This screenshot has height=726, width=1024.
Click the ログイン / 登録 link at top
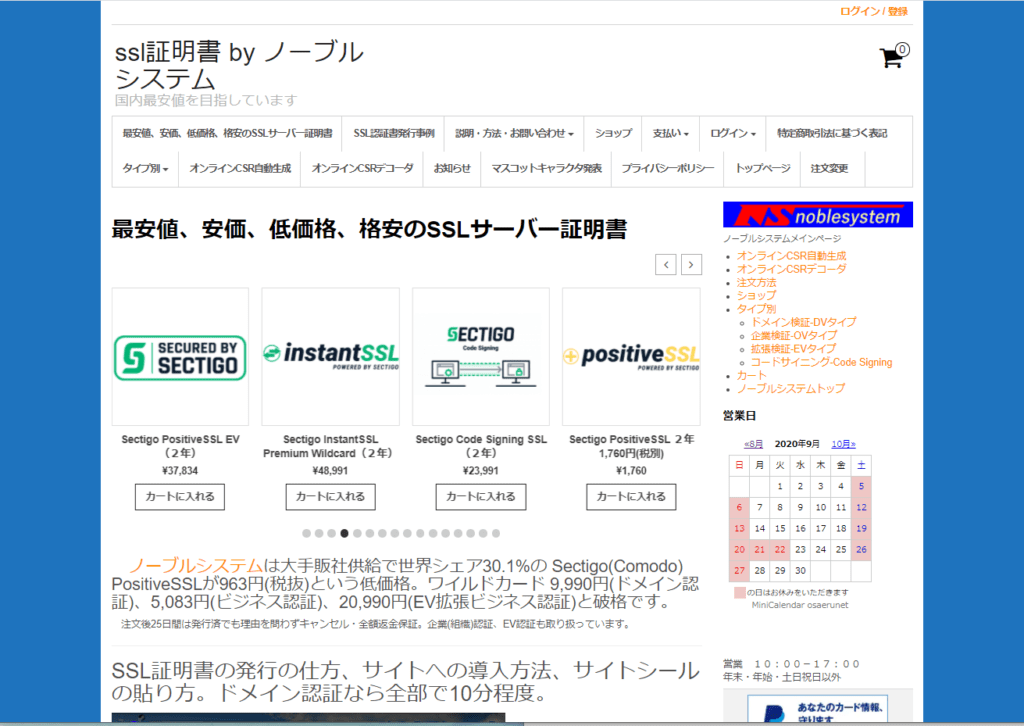click(x=874, y=11)
